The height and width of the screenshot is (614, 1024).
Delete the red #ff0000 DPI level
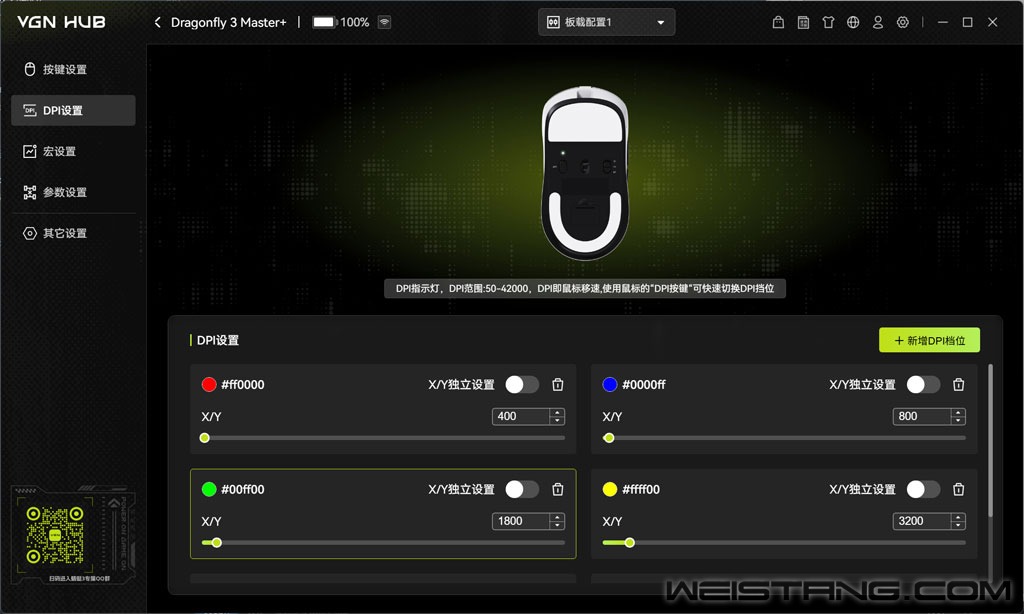coord(558,385)
